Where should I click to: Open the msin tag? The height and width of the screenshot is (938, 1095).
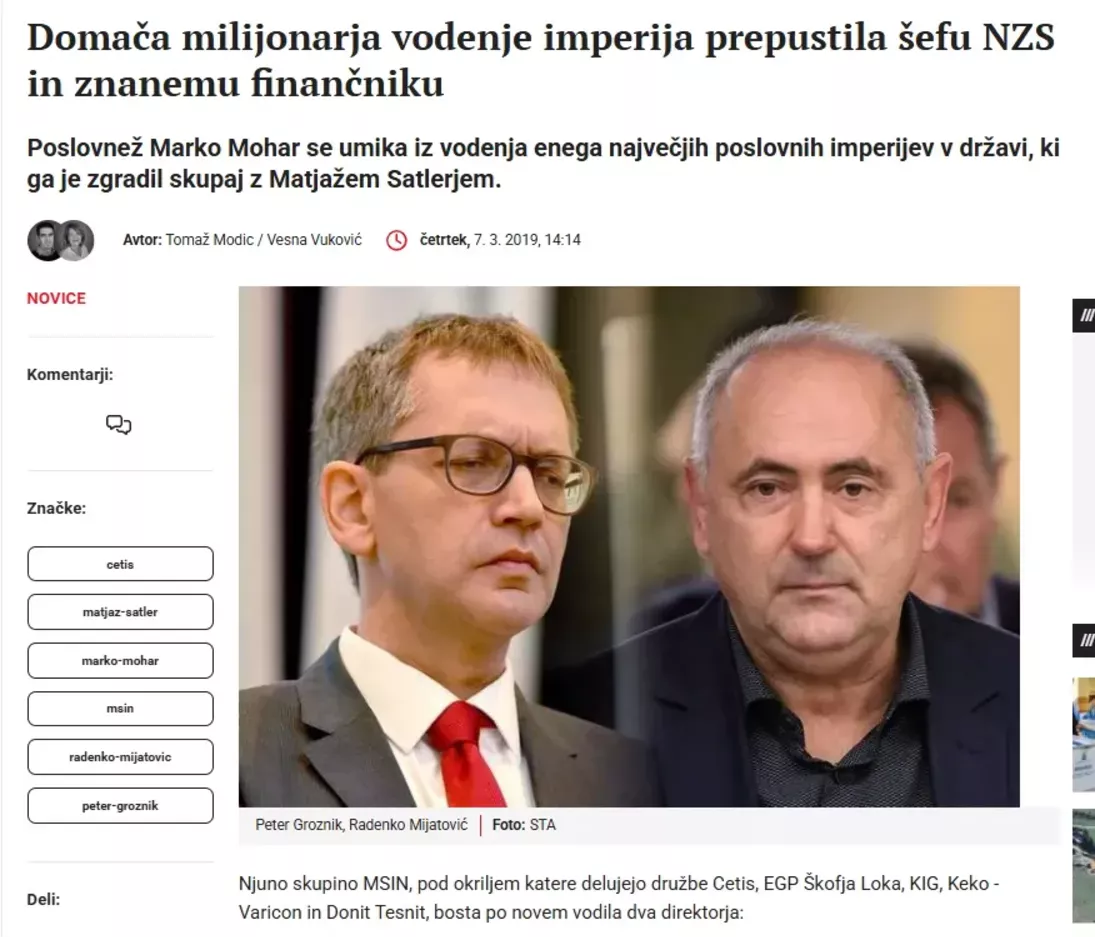(120, 709)
